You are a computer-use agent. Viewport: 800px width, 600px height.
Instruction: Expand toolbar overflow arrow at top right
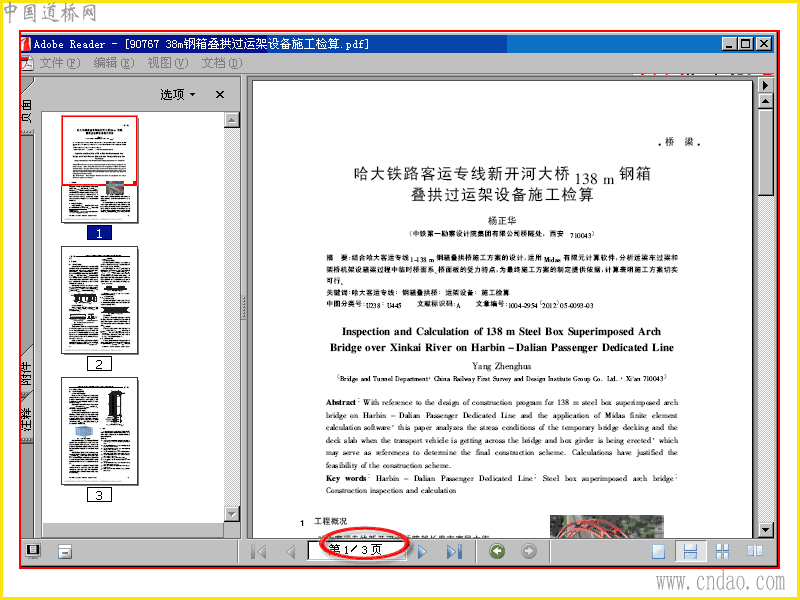765,85
